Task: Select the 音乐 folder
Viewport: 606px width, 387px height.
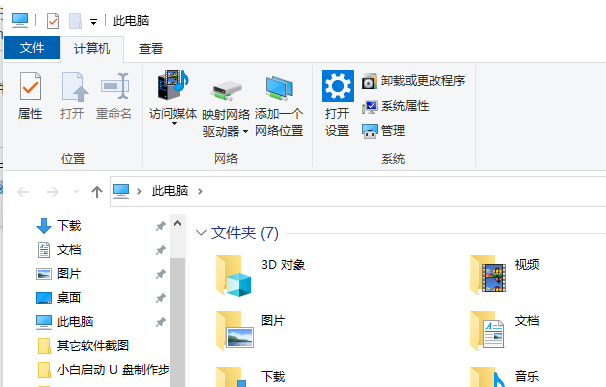Action: pos(505,377)
